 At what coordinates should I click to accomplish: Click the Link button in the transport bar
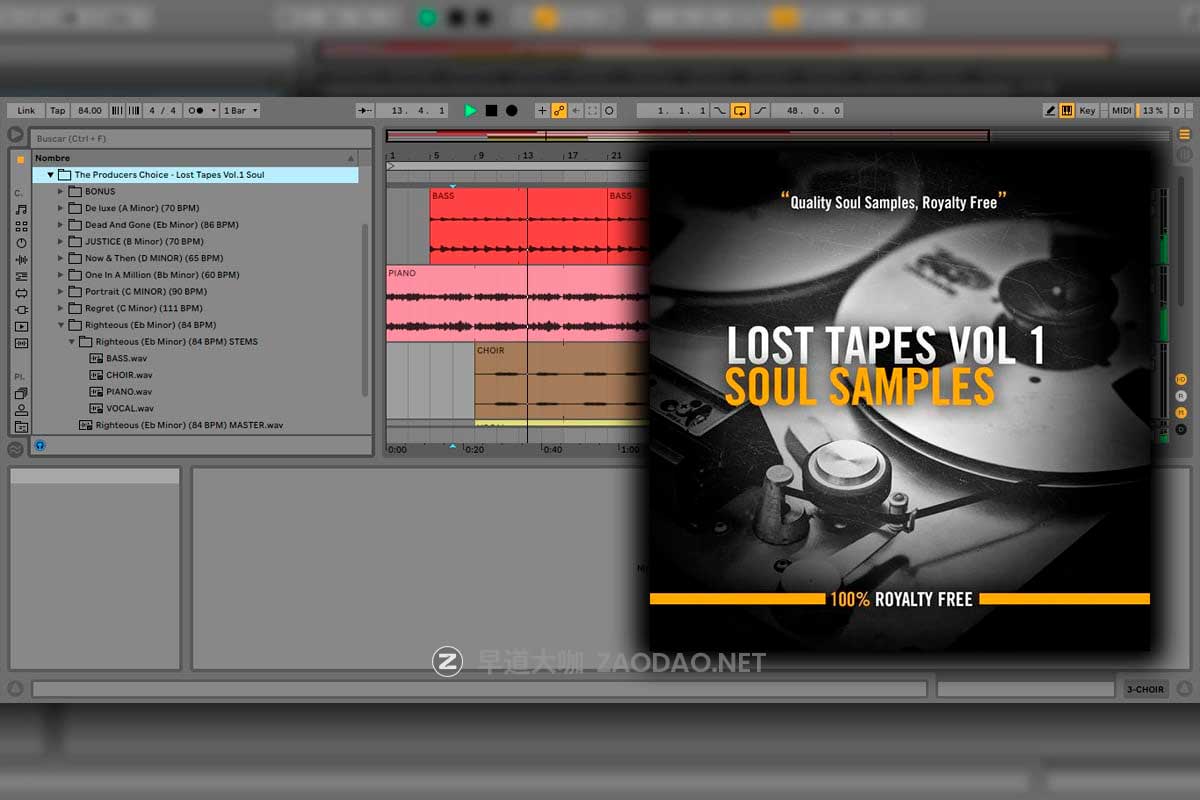pyautogui.click(x=27, y=110)
